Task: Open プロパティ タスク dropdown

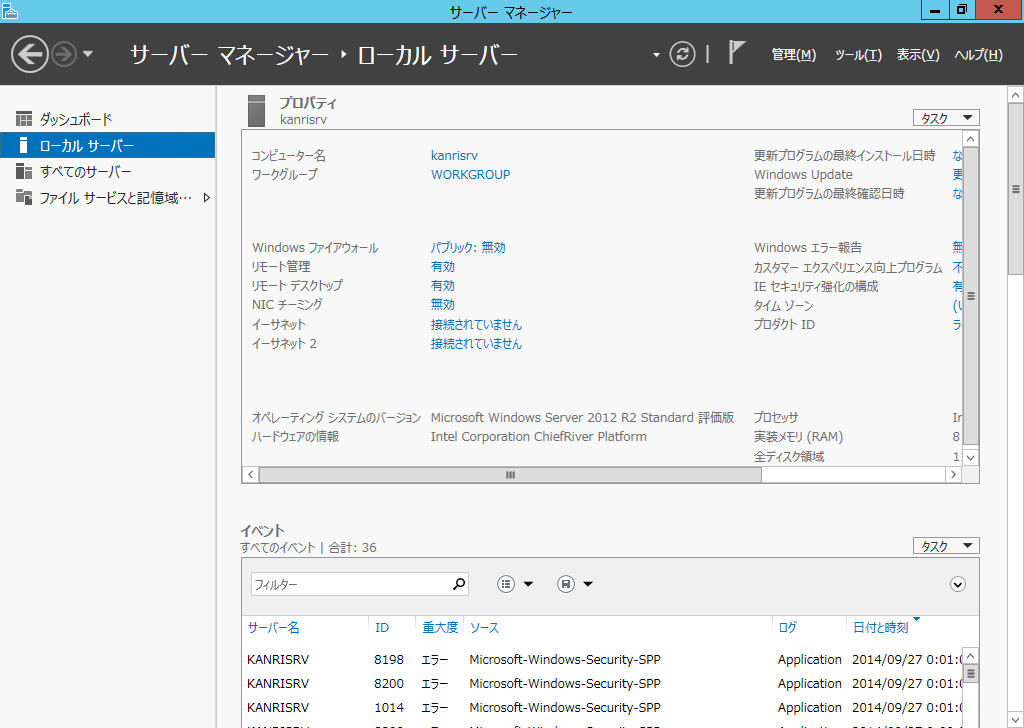Action: 946,118
